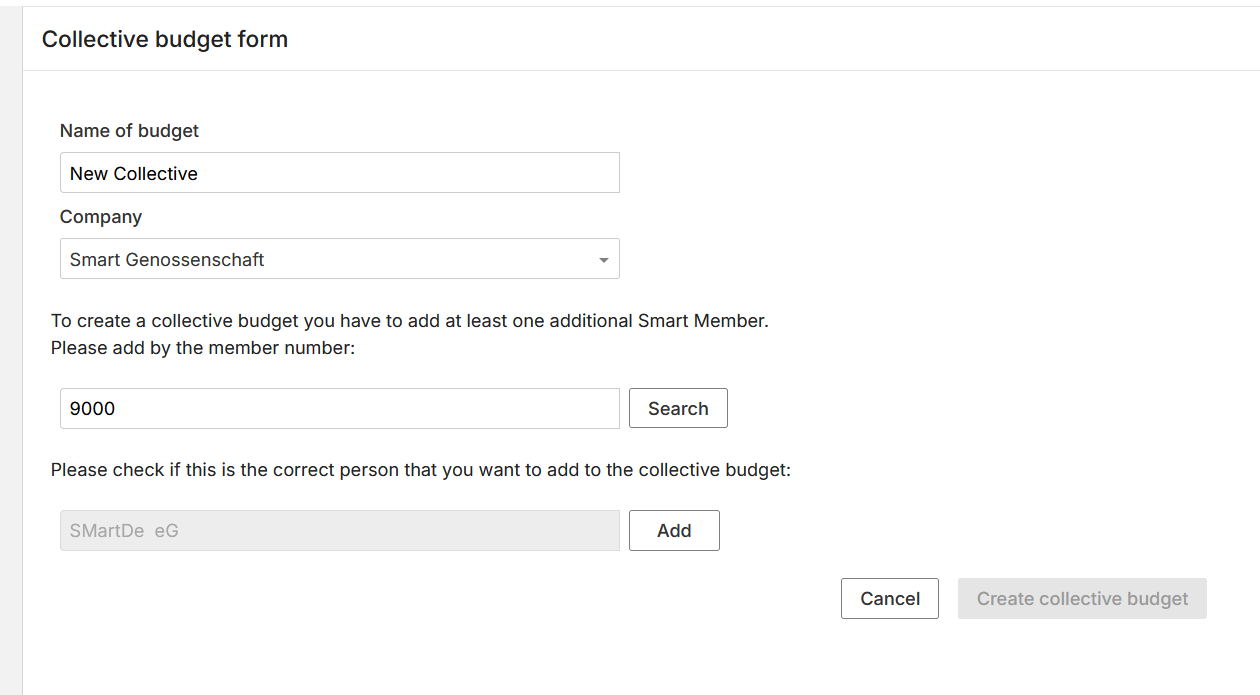This screenshot has height=695, width=1260.
Task: Click the 'Name of budget' label
Action: (x=129, y=131)
